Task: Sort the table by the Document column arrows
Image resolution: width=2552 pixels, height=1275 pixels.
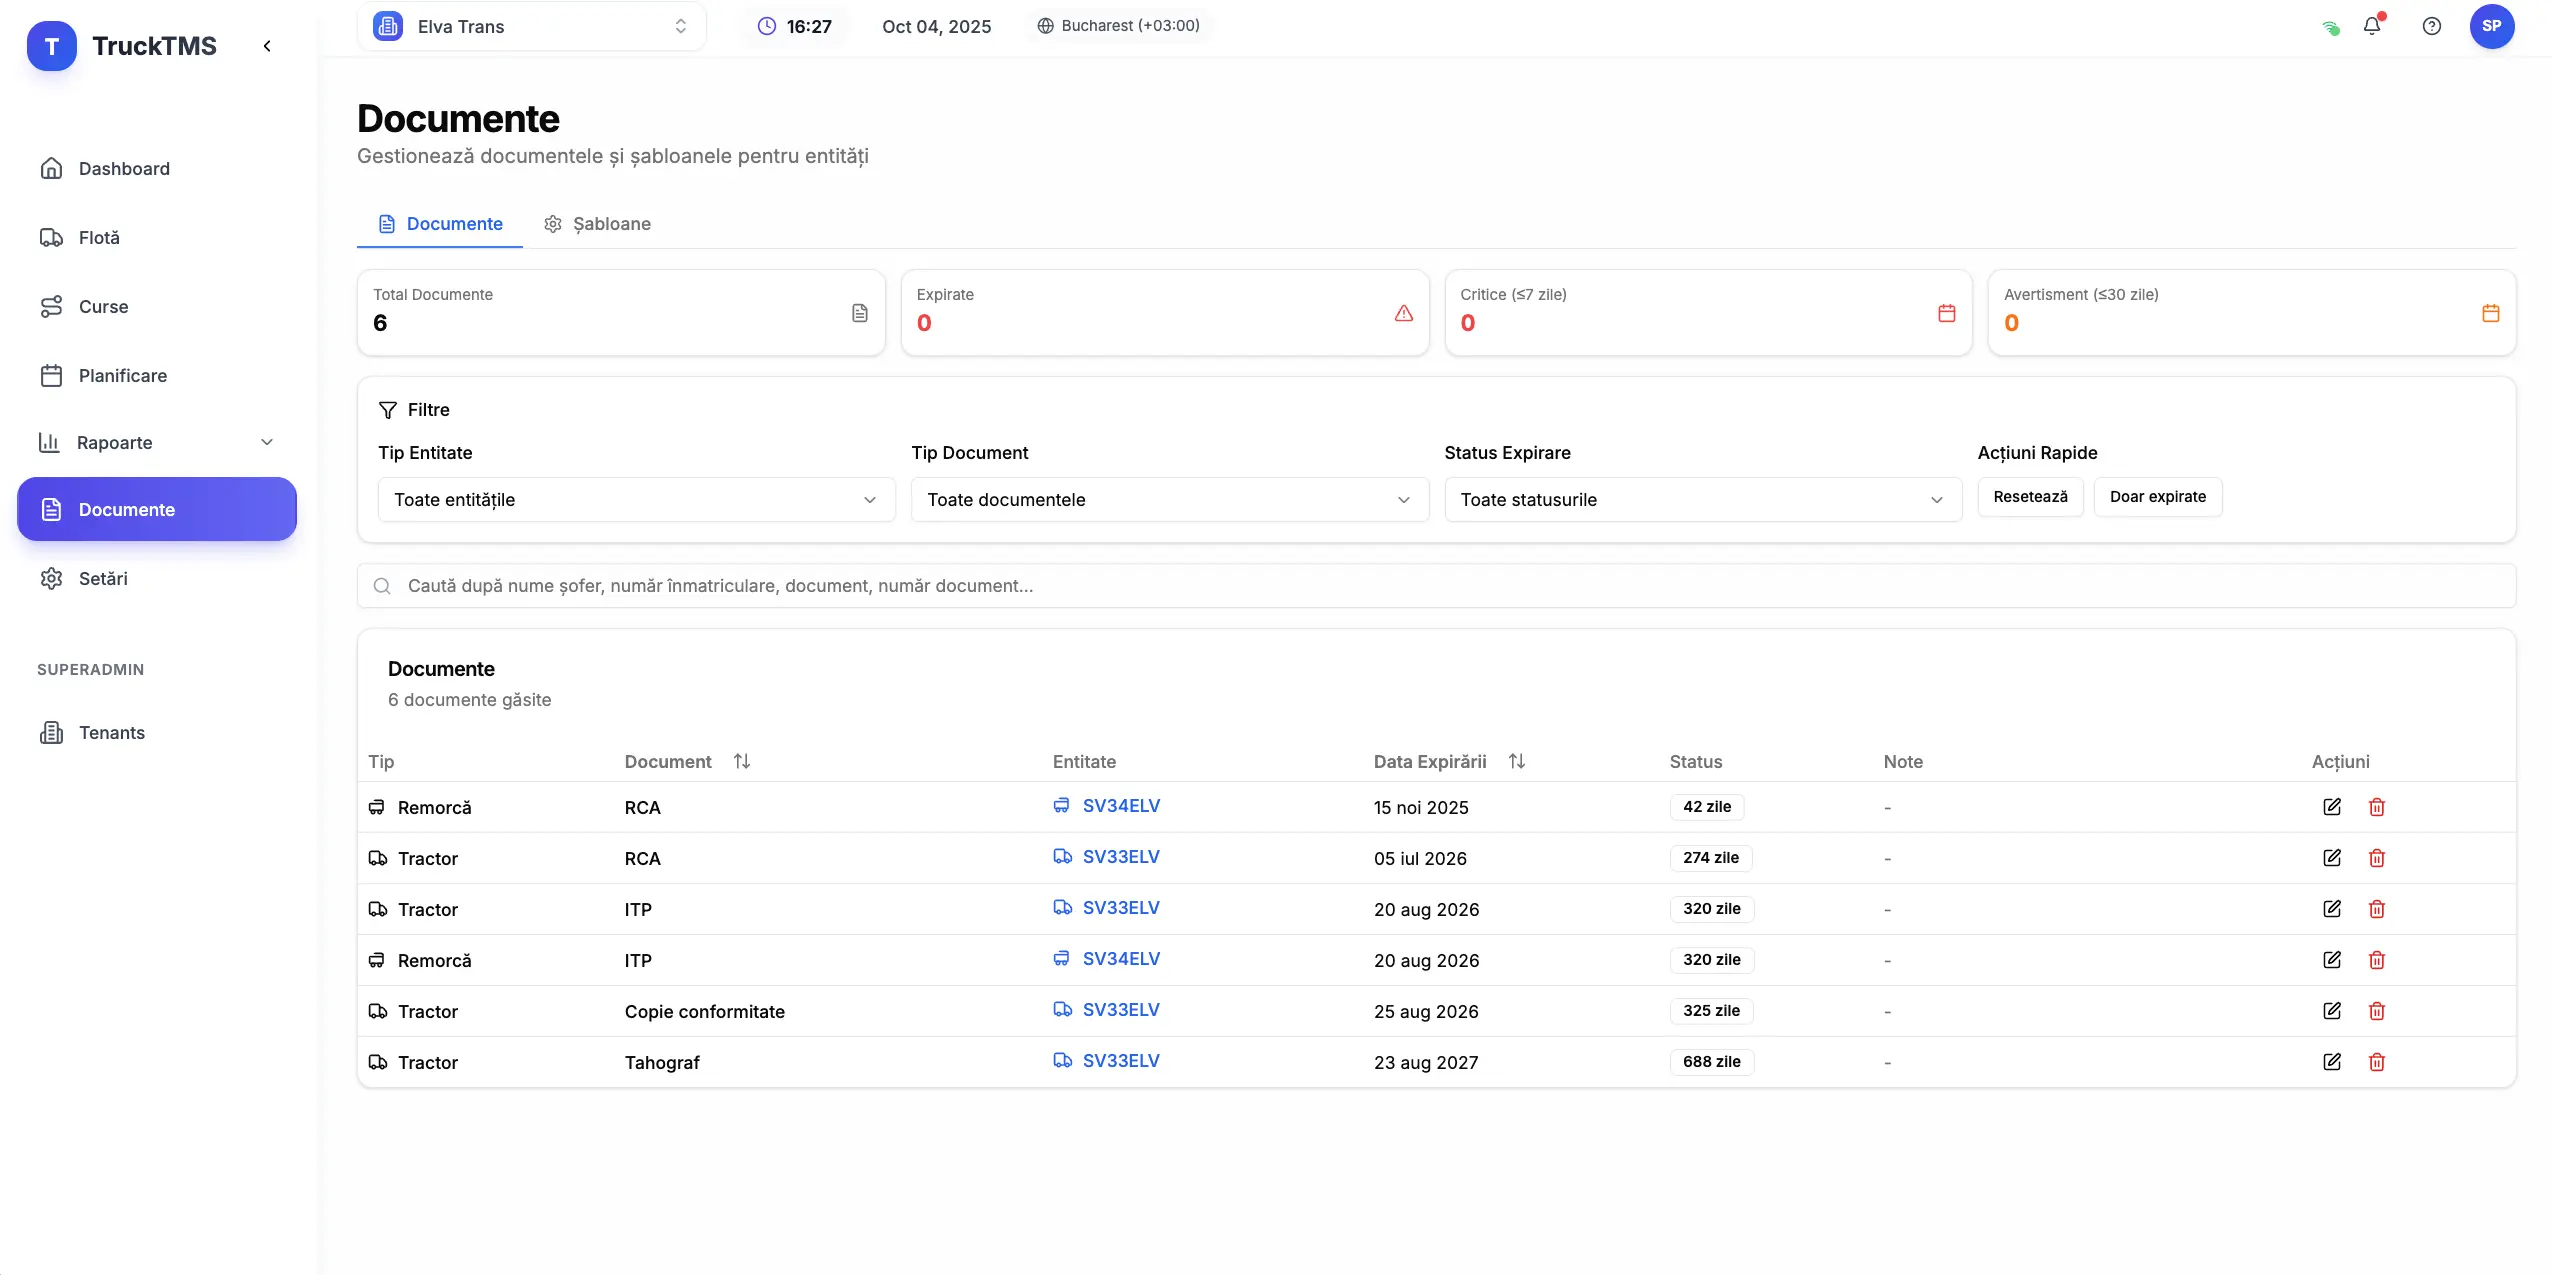Action: 741,762
